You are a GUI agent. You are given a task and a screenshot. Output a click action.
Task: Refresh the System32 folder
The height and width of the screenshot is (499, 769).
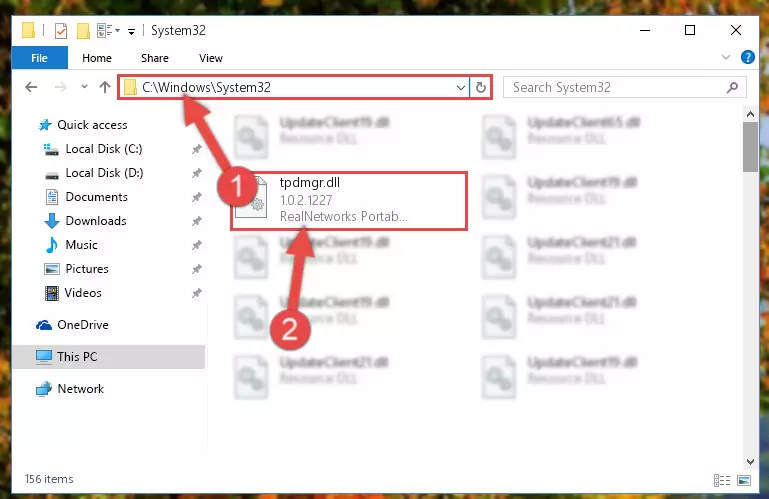[481, 88]
